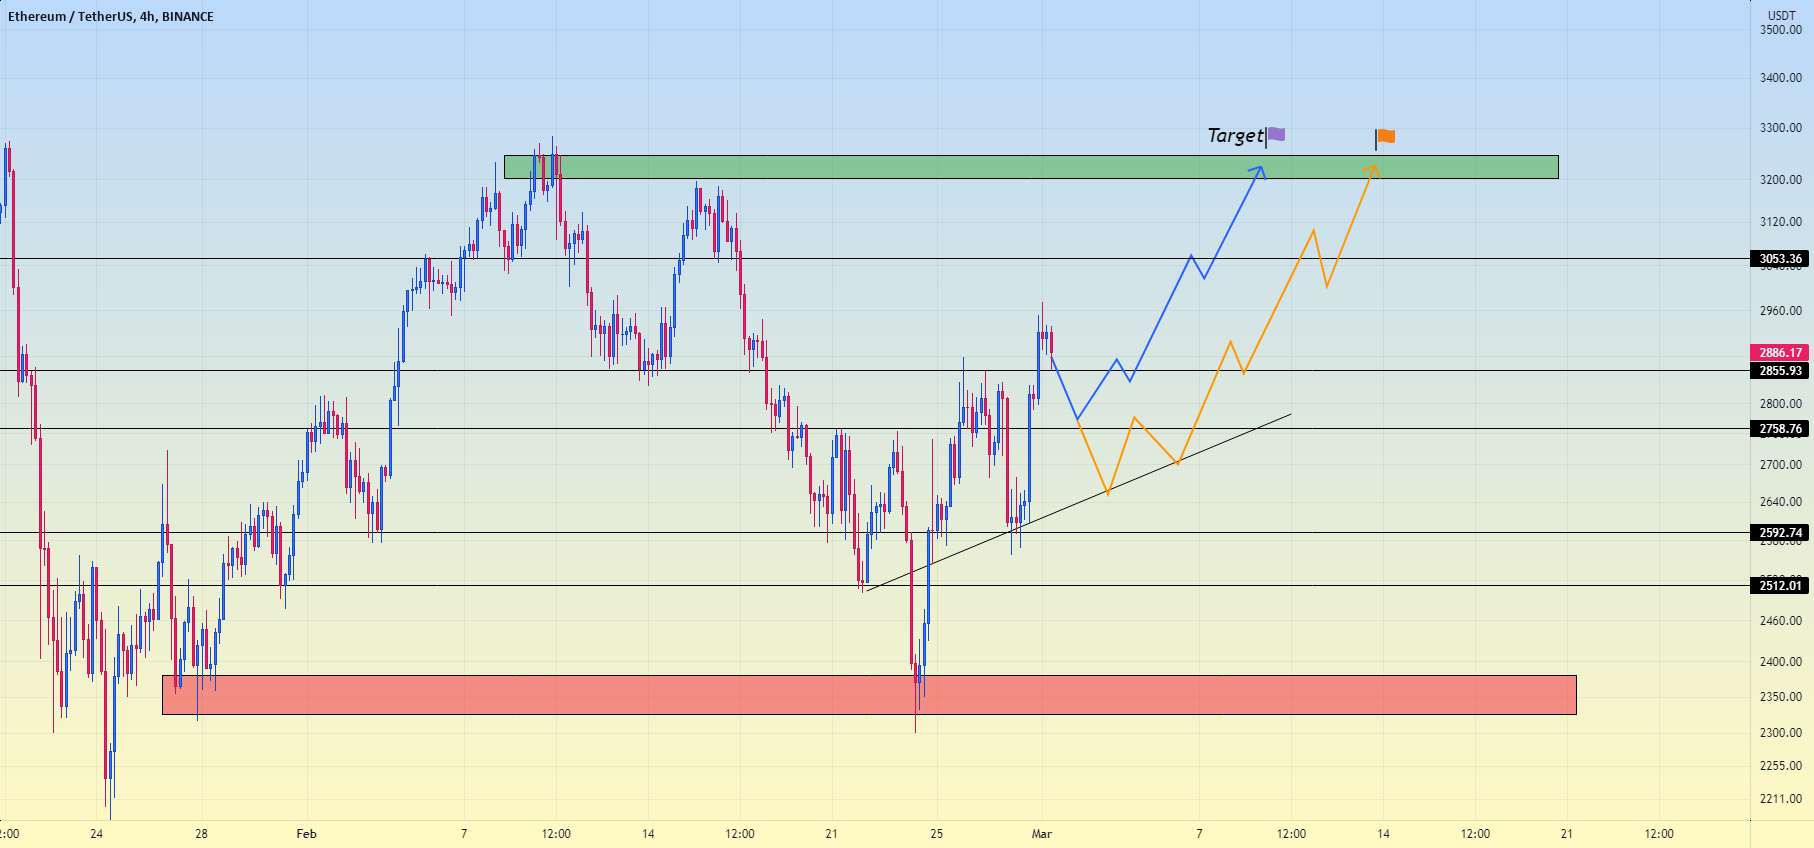Image resolution: width=1814 pixels, height=848 pixels.
Task: Click the 2640.00 price axis value
Action: click(x=1781, y=502)
